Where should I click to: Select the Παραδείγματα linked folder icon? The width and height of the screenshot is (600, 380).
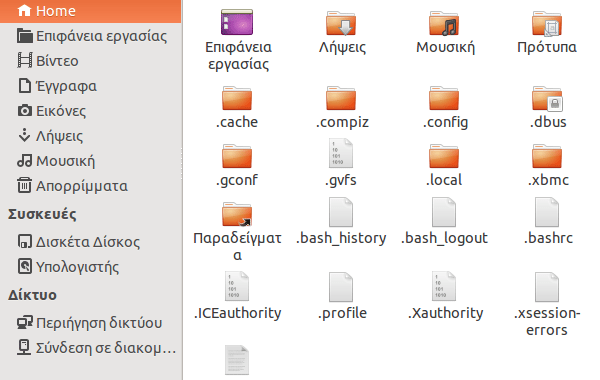point(237,214)
